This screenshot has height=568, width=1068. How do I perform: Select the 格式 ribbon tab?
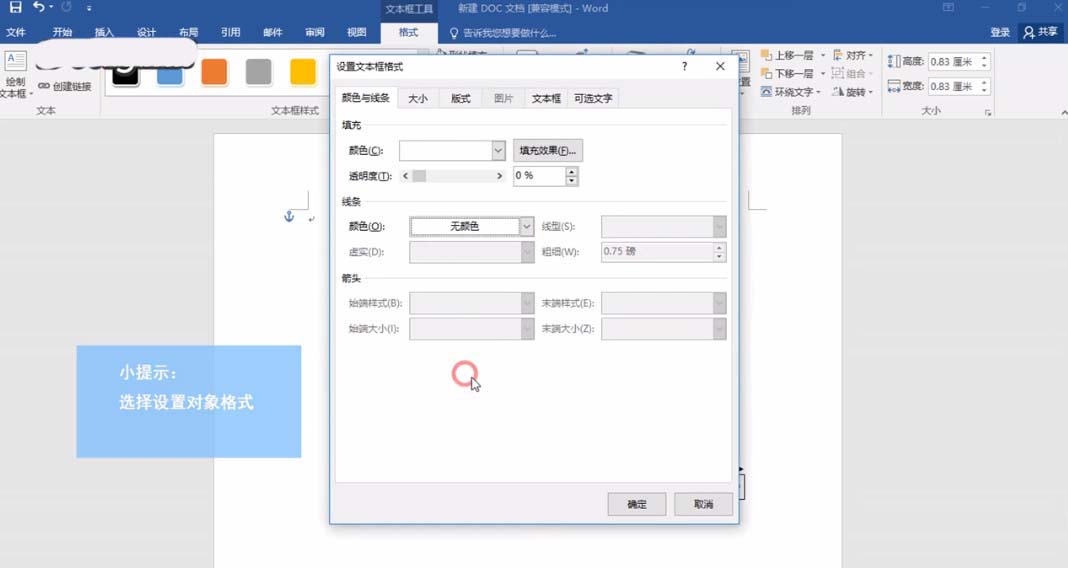pyautogui.click(x=408, y=32)
